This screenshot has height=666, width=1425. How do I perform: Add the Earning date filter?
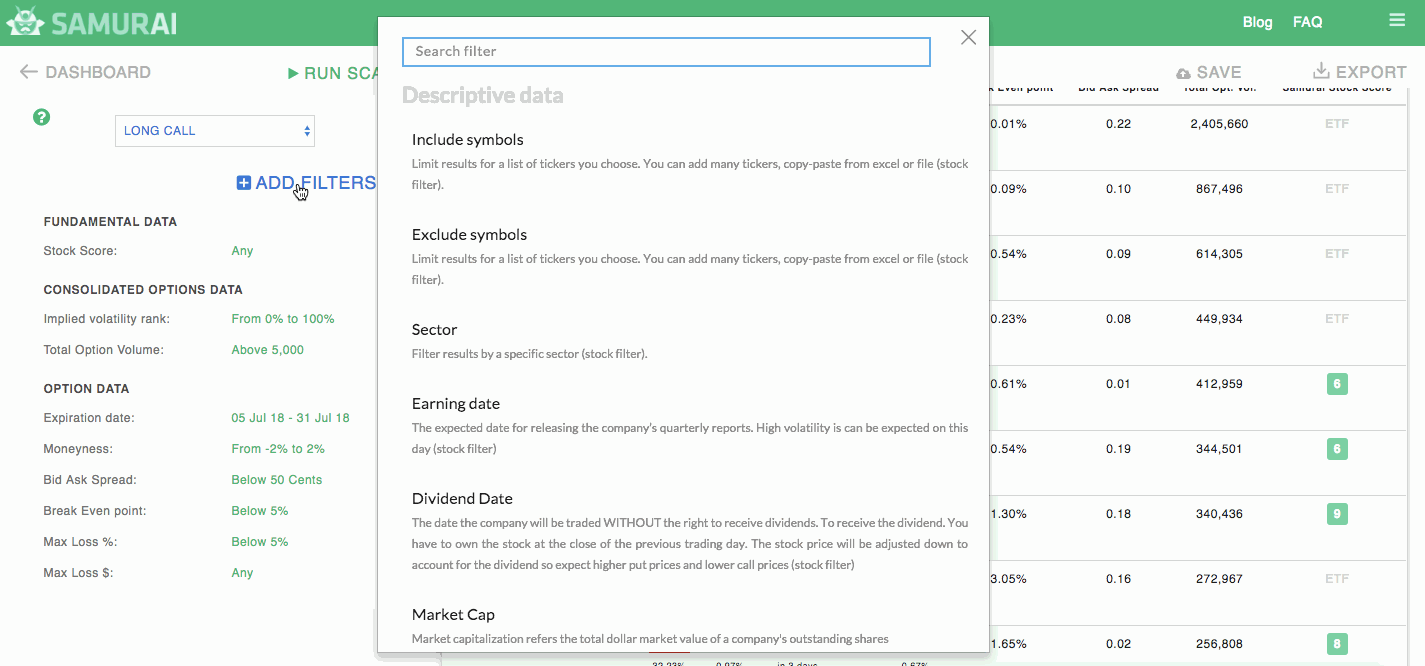[x=456, y=404]
